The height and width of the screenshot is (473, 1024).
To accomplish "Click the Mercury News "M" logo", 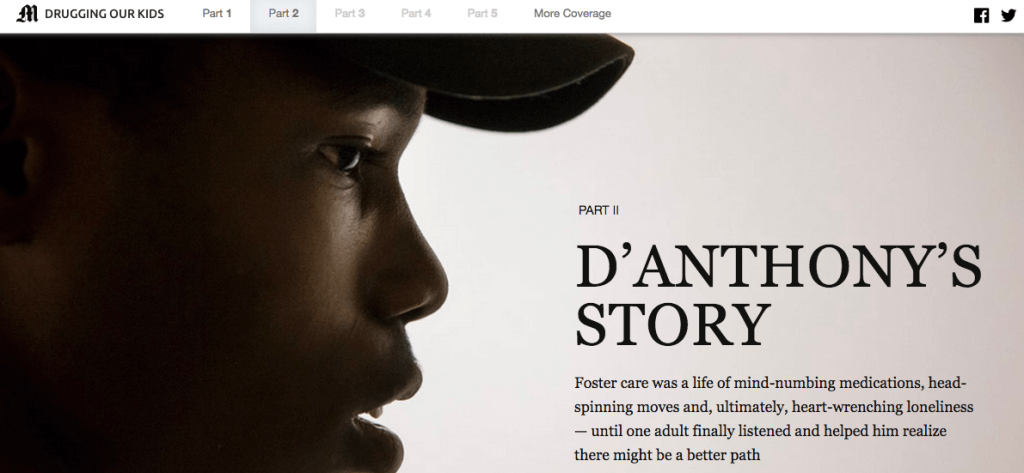I will click(27, 13).
